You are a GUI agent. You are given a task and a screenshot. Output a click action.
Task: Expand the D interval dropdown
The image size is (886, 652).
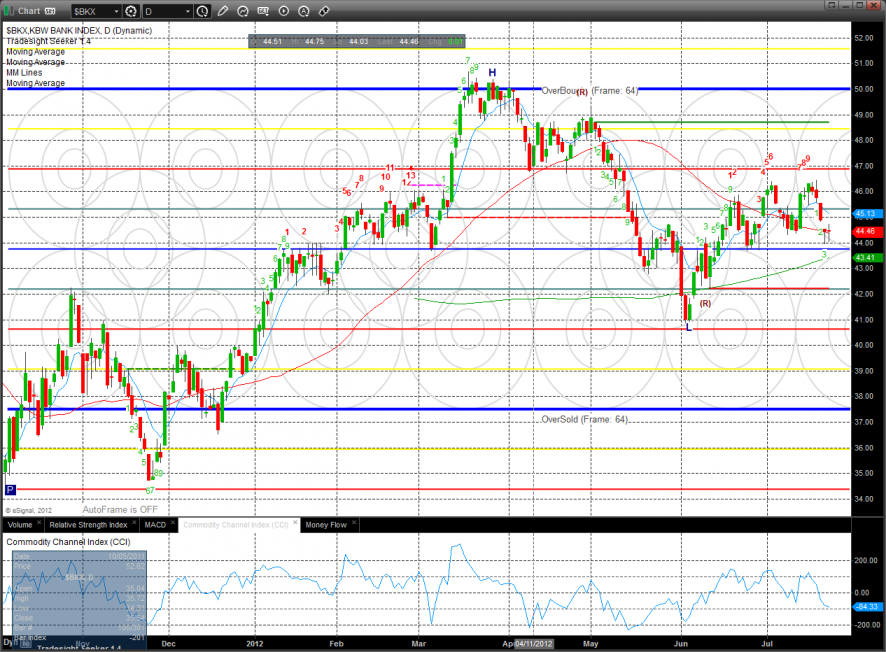(188, 11)
